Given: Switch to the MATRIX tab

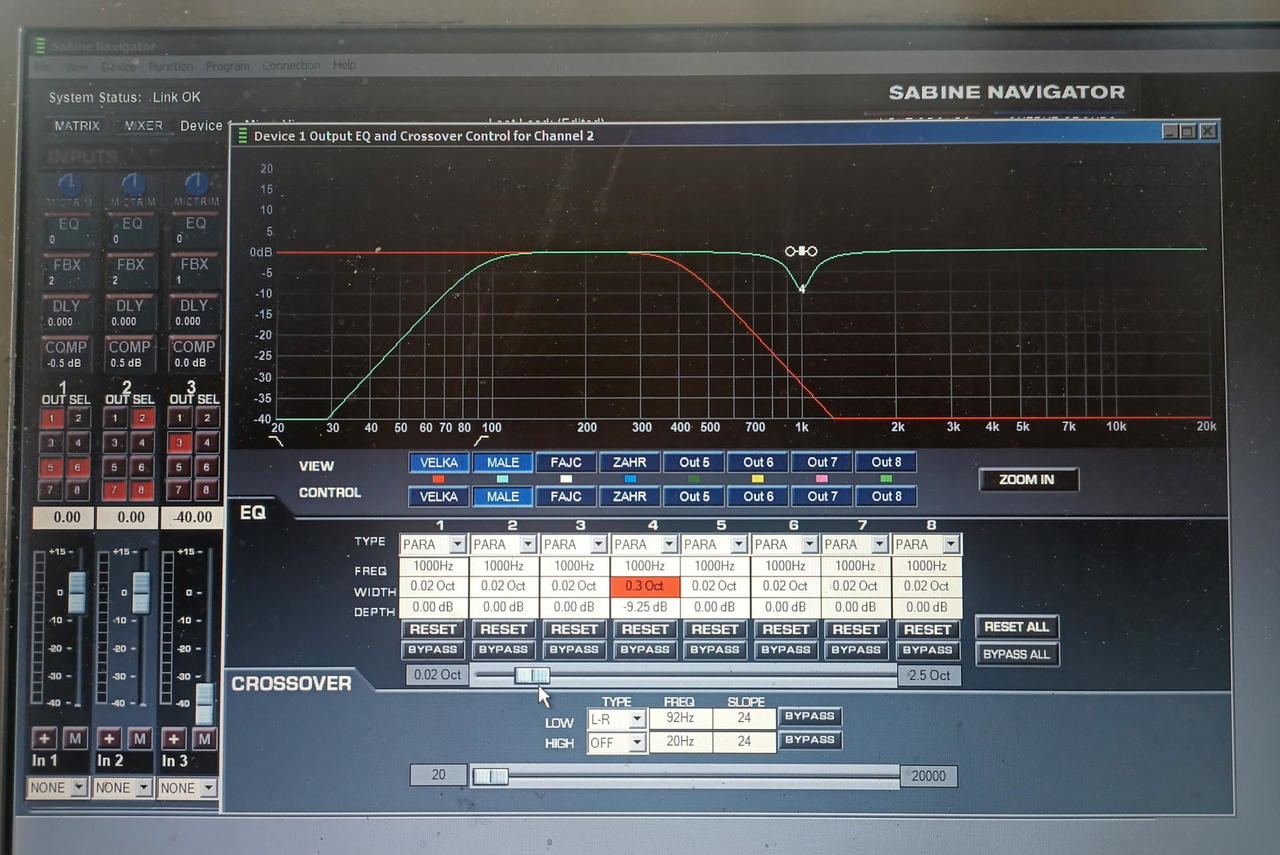Looking at the screenshot, I should [x=77, y=126].
